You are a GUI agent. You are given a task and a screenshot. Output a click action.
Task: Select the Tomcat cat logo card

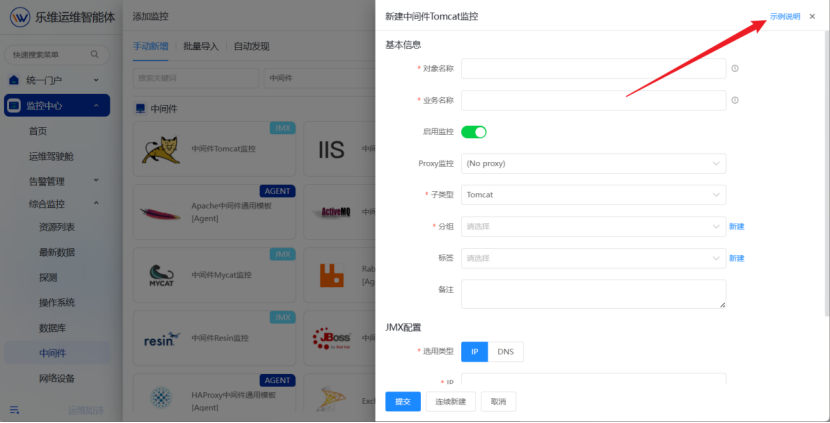161,150
